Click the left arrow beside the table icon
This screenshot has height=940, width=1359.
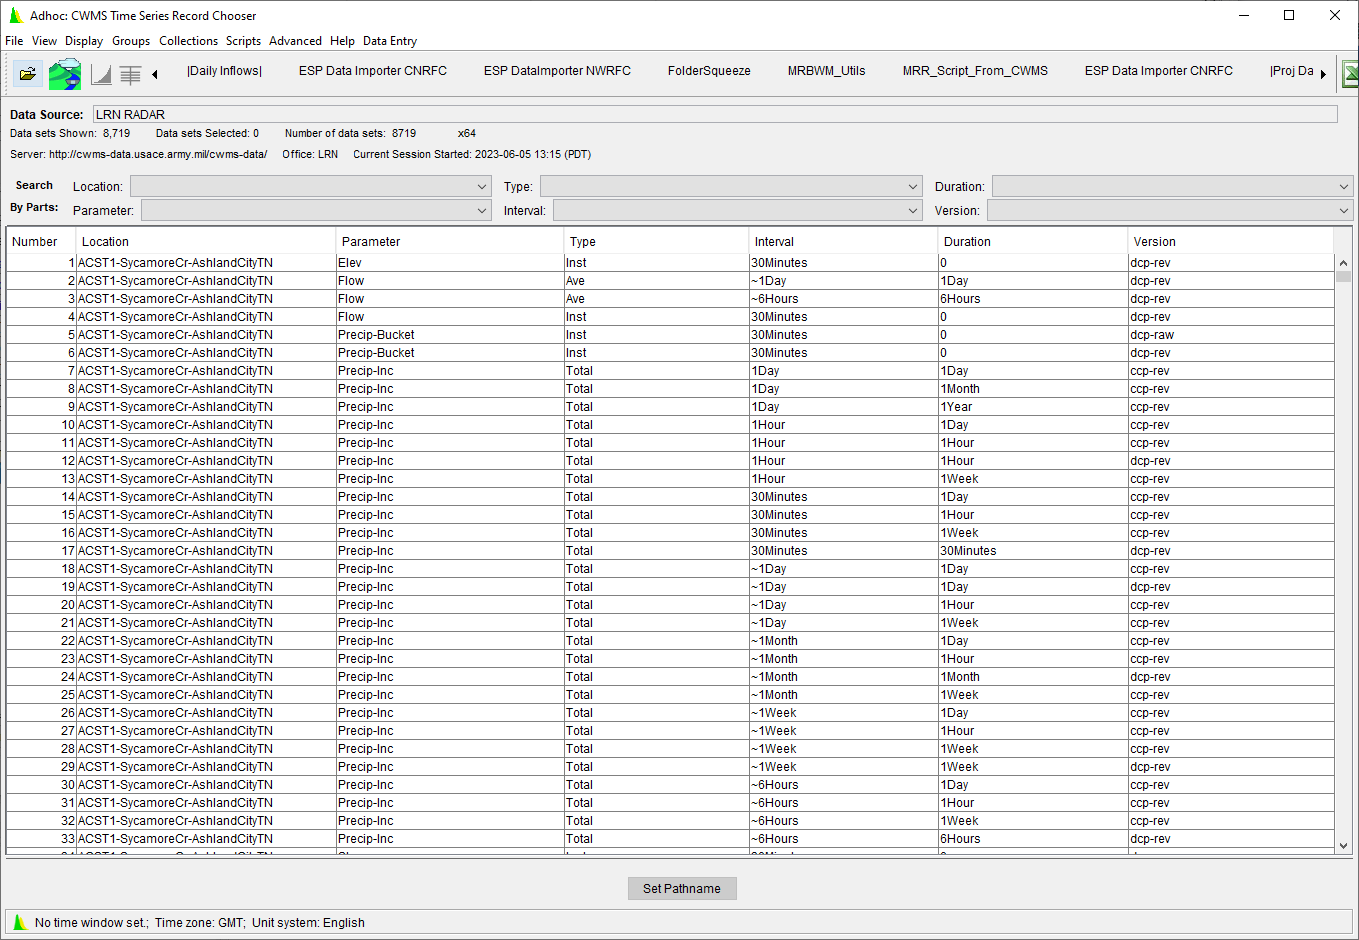pos(153,73)
